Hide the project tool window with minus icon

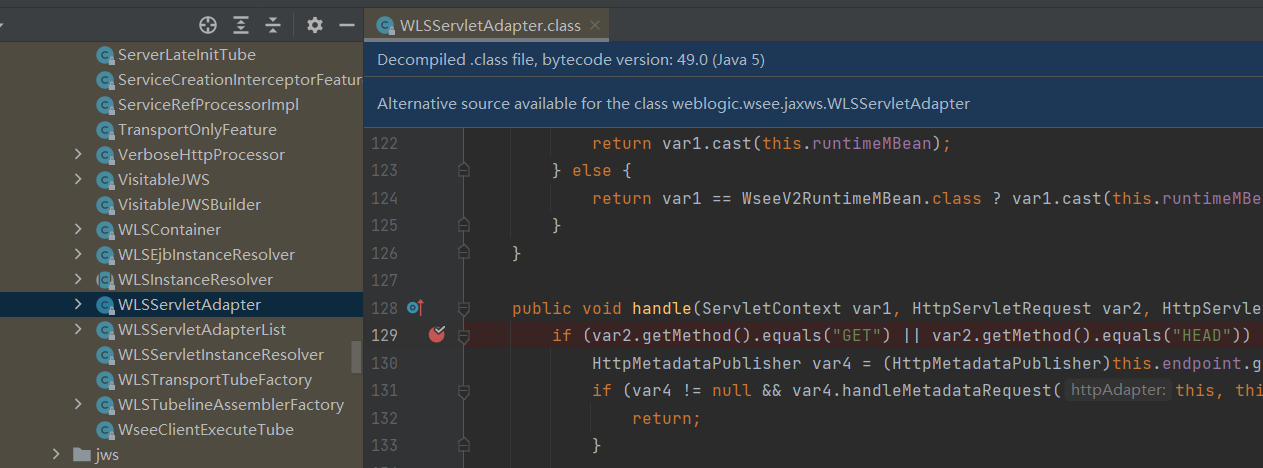[347, 25]
